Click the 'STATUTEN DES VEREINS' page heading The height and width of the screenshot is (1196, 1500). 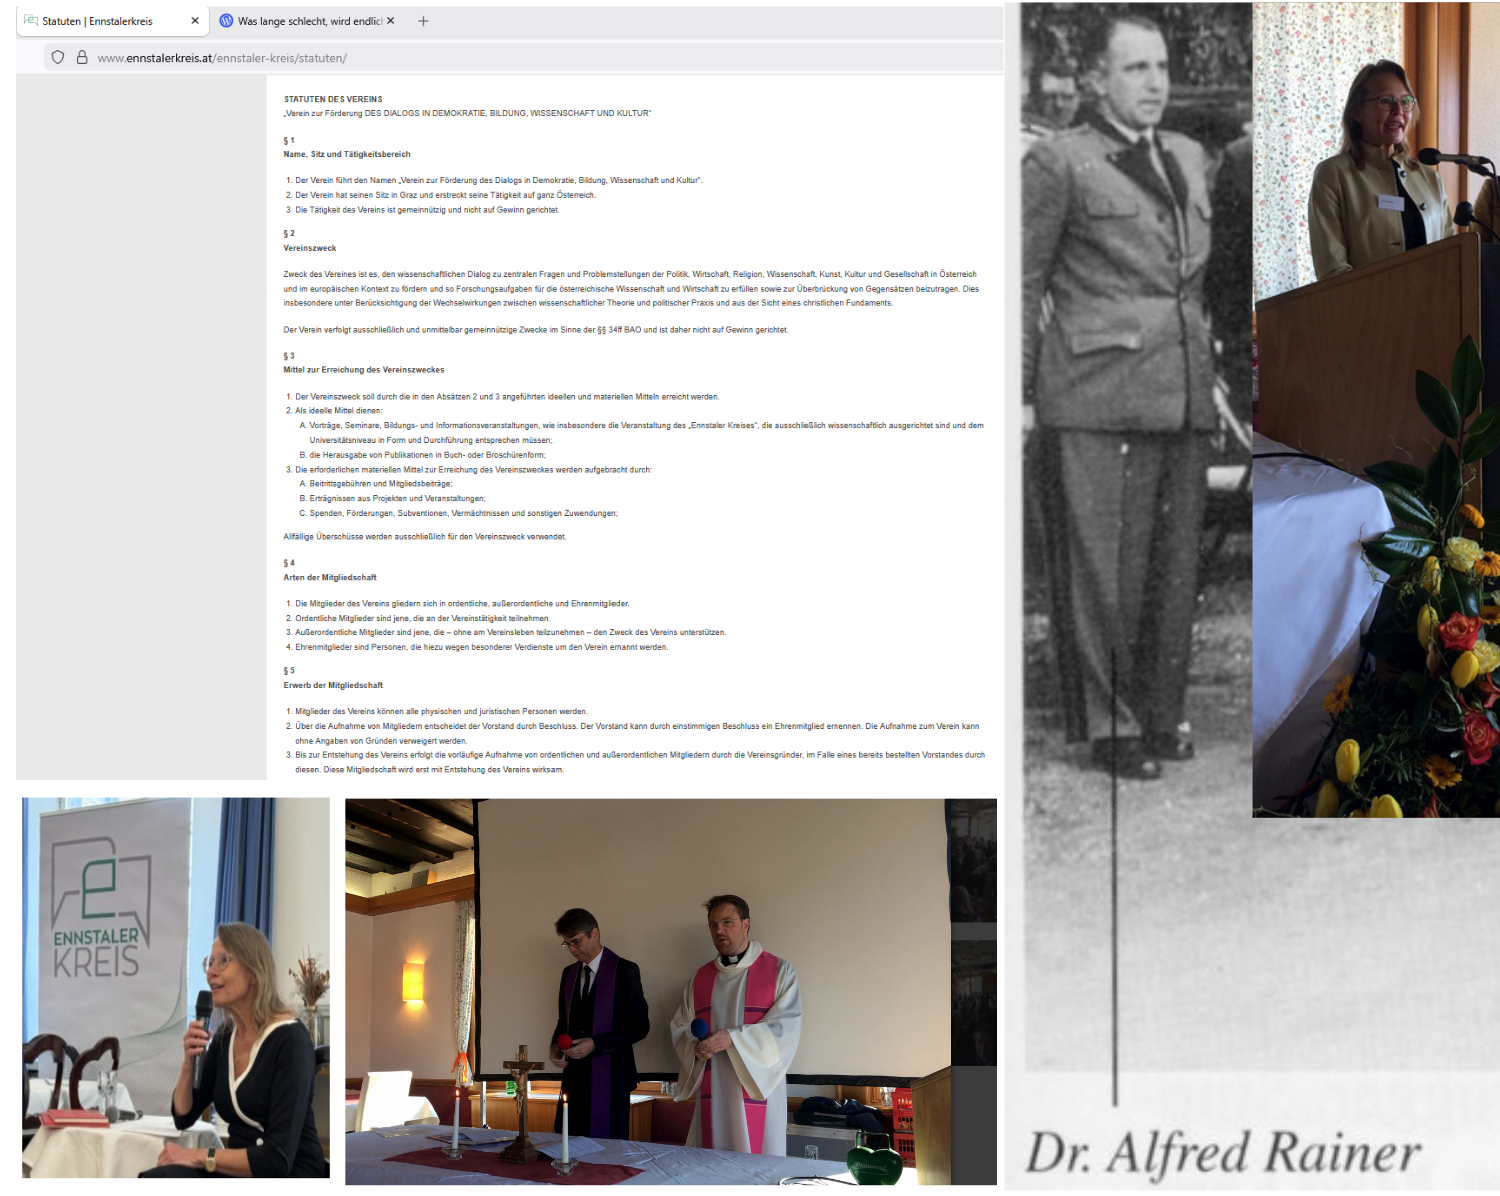333,99
